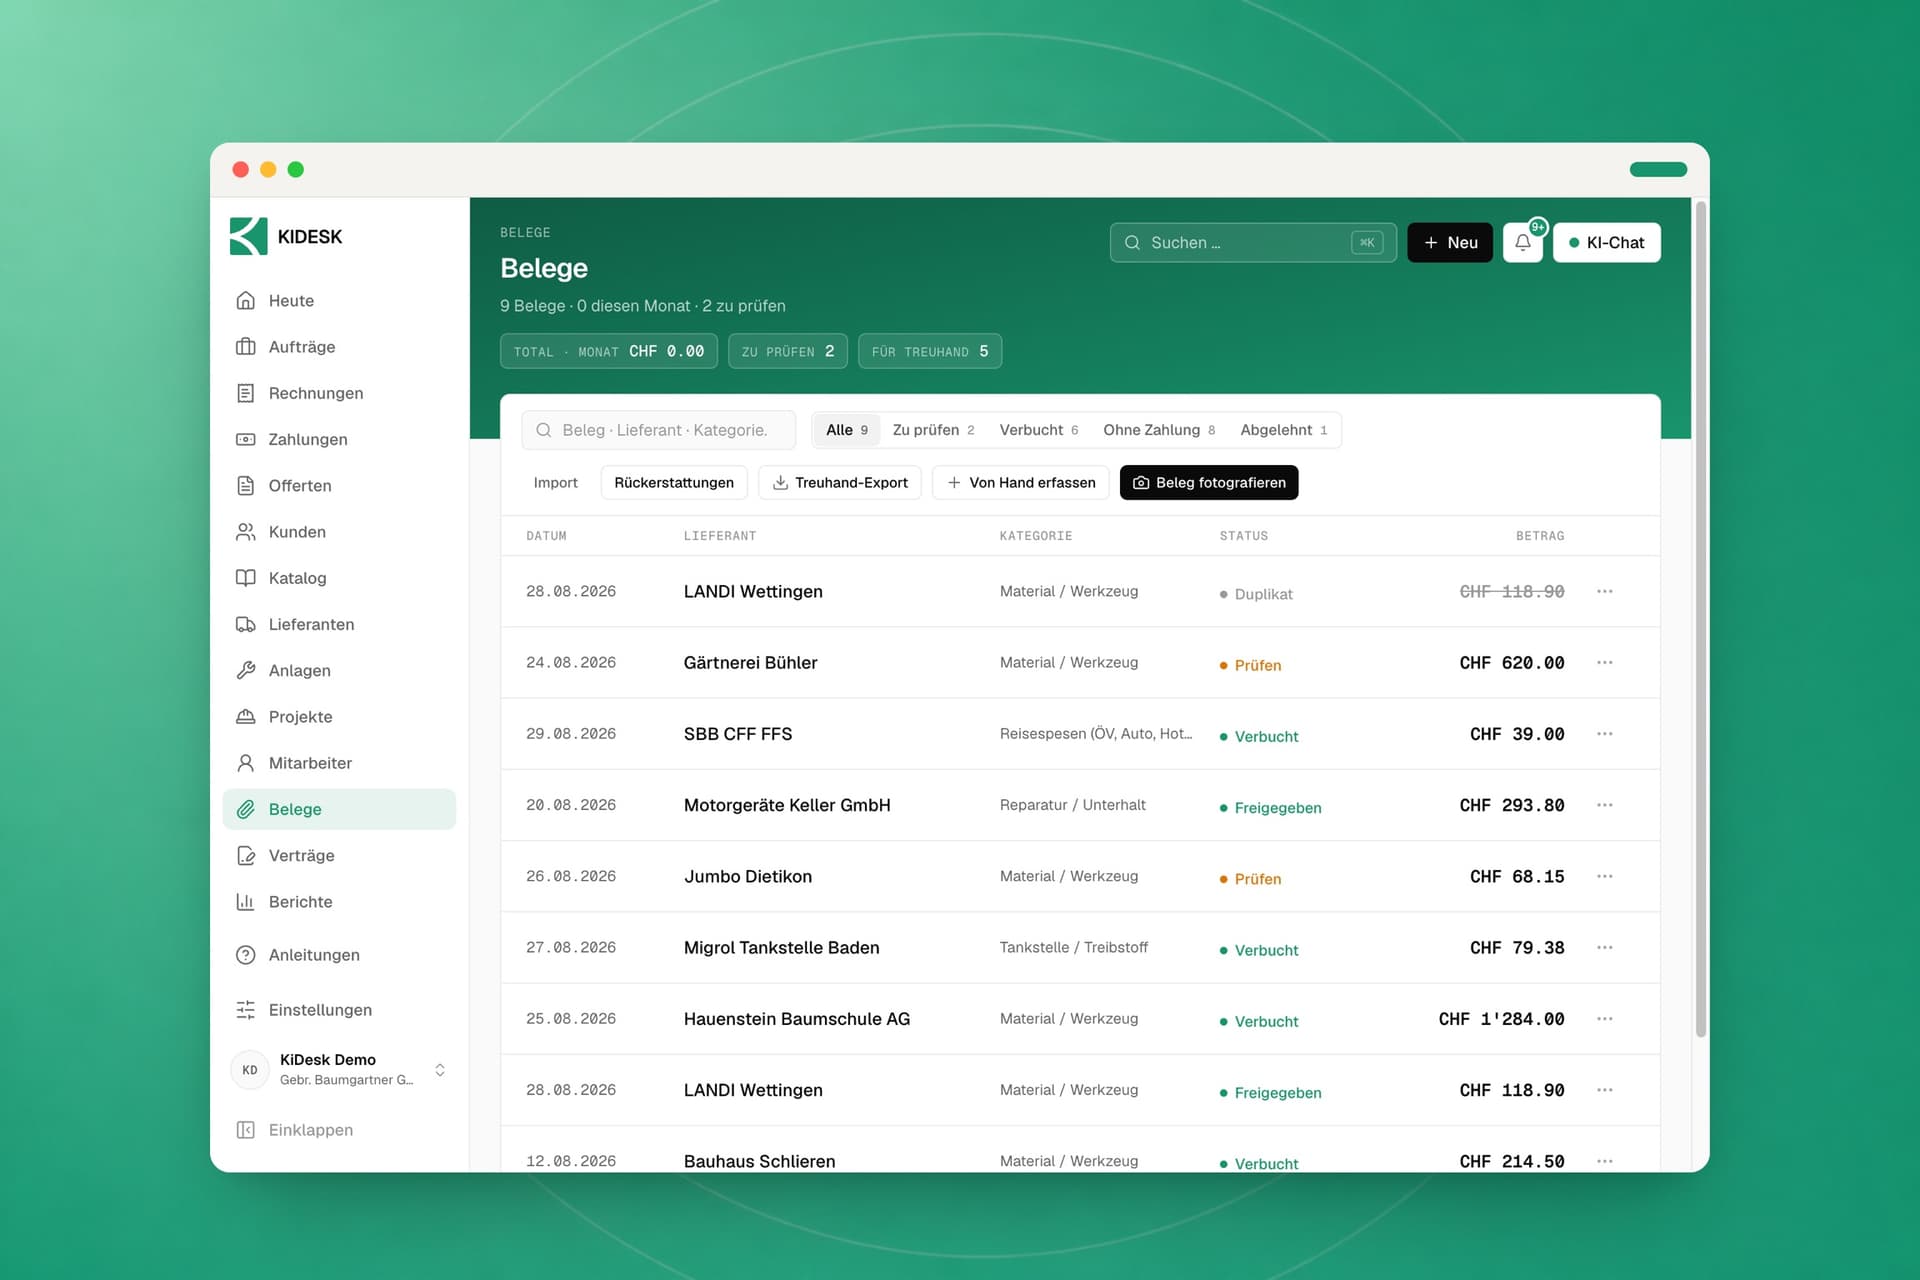Image resolution: width=1920 pixels, height=1280 pixels.
Task: Click the Mitarbeiter person icon
Action: [245, 763]
